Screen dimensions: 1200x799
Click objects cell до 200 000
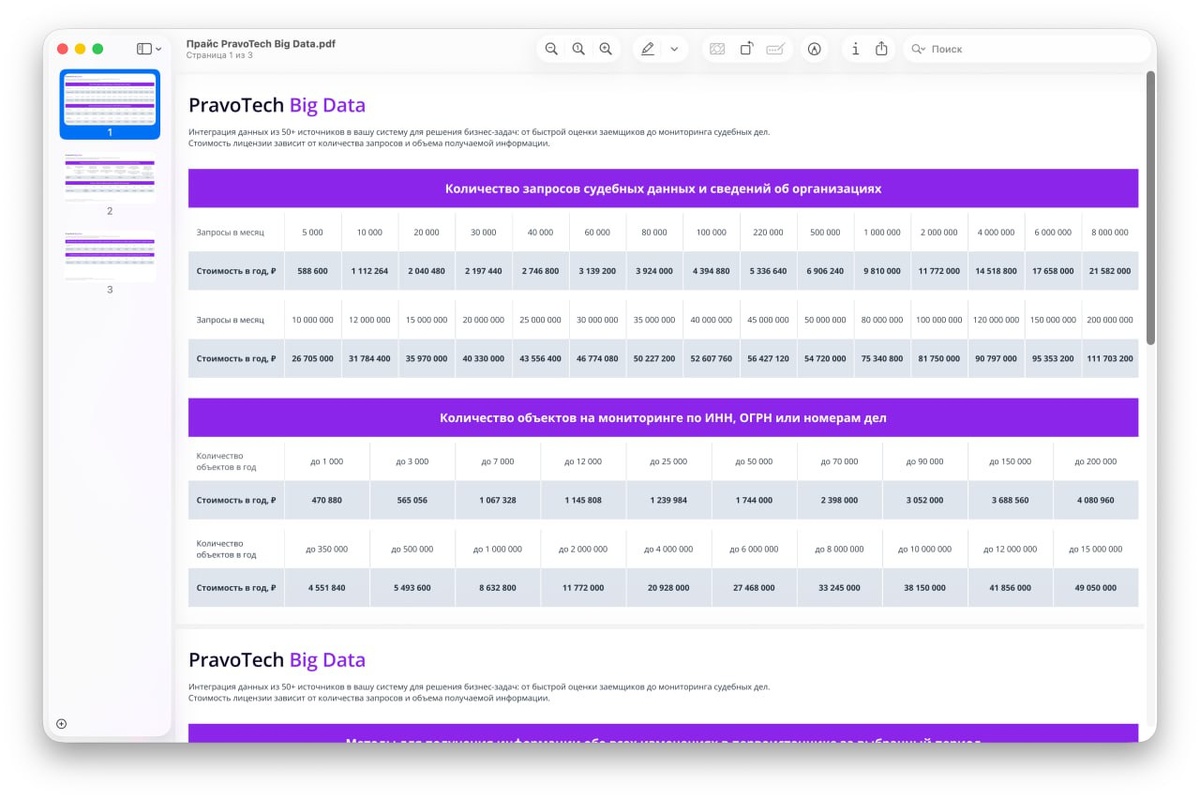[1095, 462]
